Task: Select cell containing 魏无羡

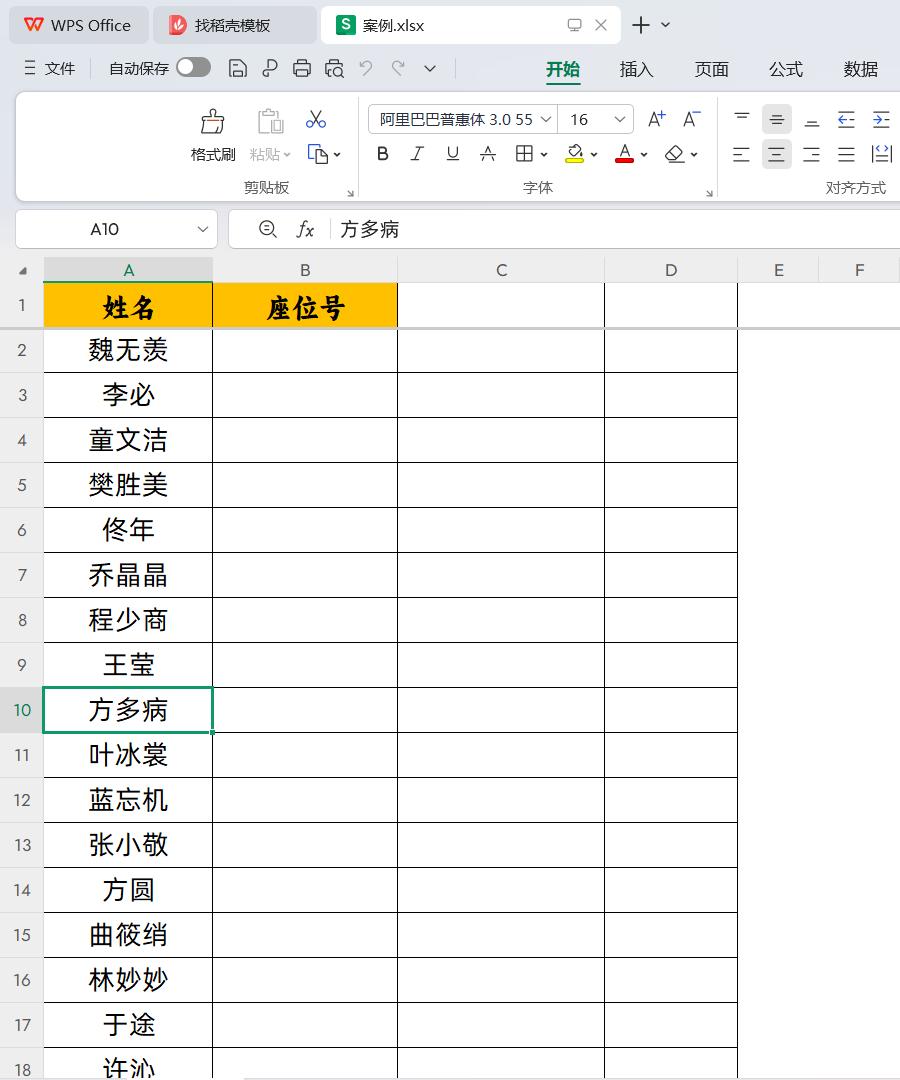Action: pyautogui.click(x=128, y=351)
